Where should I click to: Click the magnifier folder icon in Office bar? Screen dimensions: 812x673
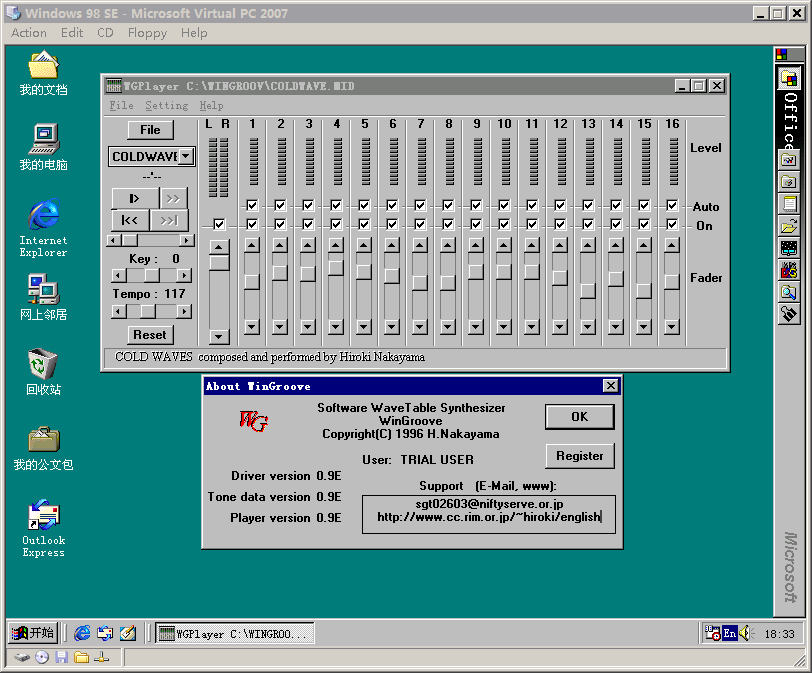tap(789, 292)
